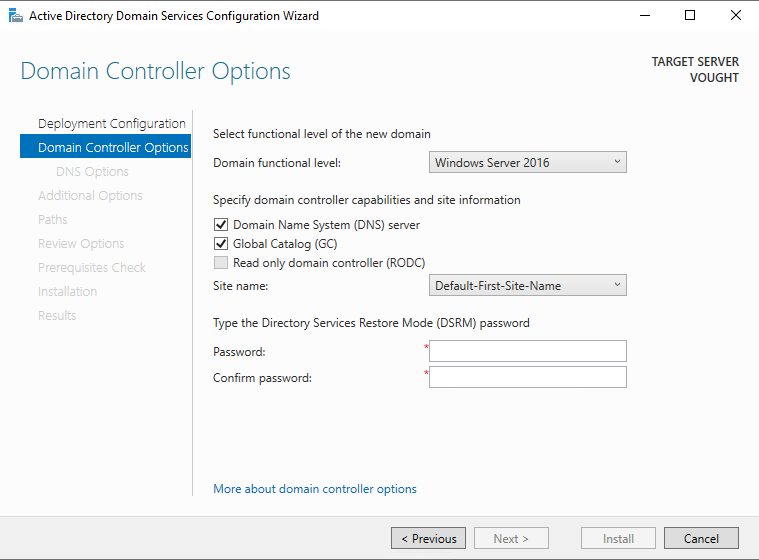Screen dimensions: 759x560
Task: Click the 'Password:' label
Action: 239,352
